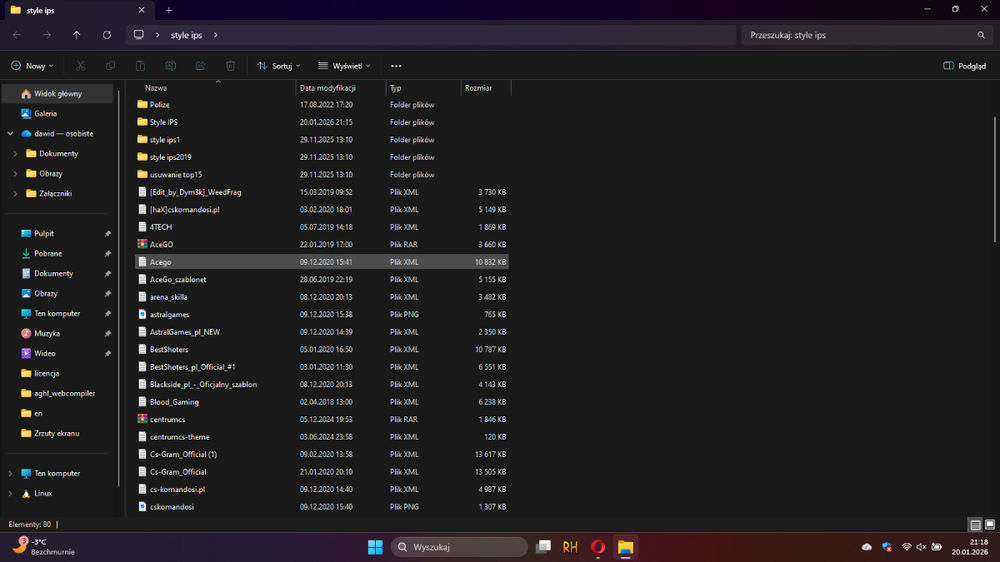1000x562 pixels.
Task: Go up one folder with Up arrow
Action: [77, 35]
